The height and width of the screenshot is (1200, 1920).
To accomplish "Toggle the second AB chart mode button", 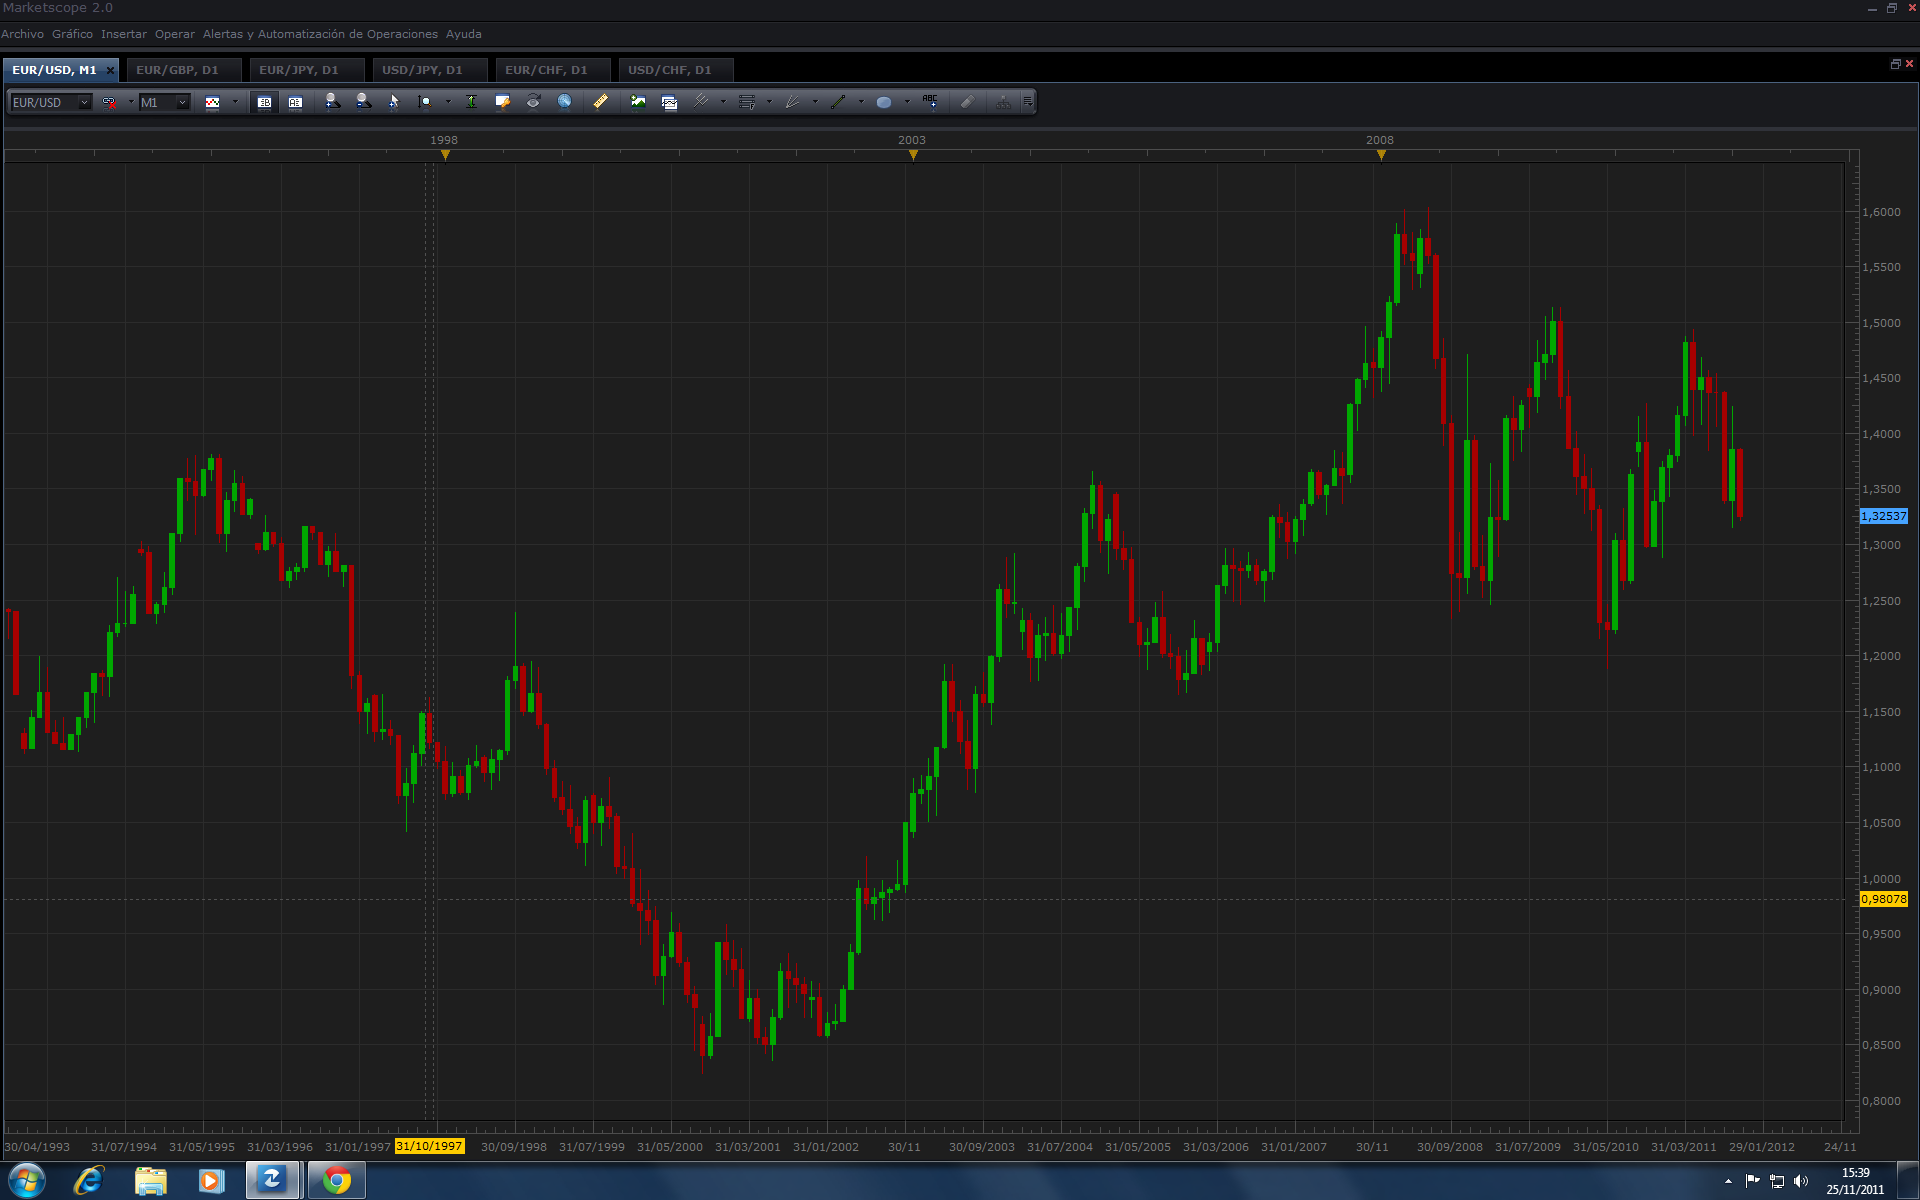I will 295,102.
